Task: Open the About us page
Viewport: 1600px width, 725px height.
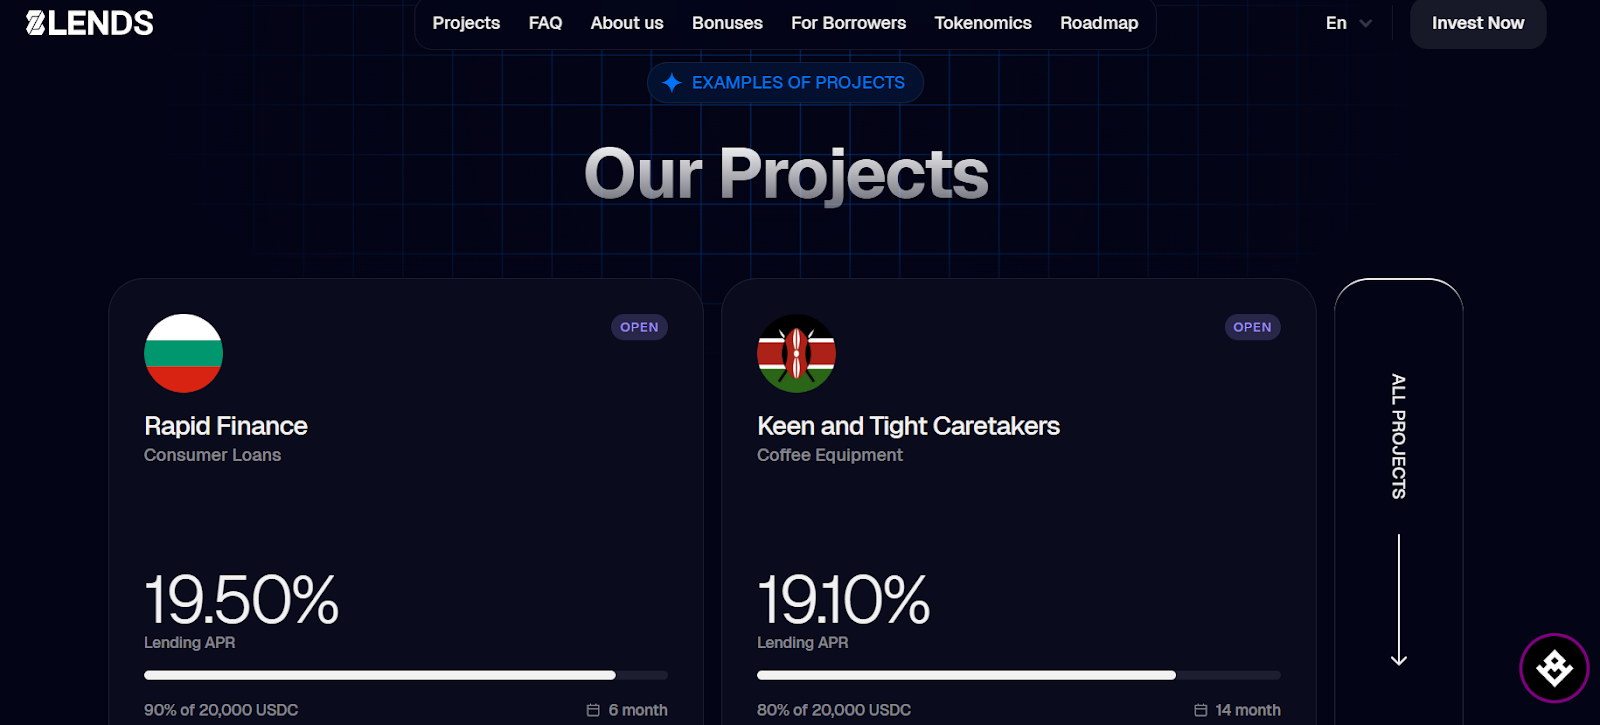Action: (x=627, y=23)
